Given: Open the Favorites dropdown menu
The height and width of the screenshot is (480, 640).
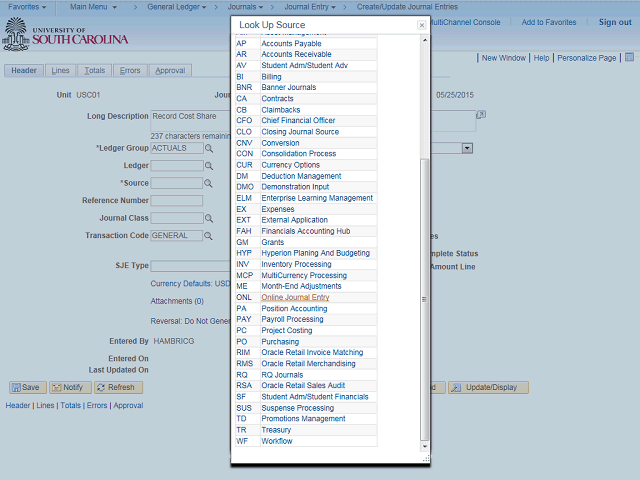Looking at the screenshot, I should (x=27, y=7).
